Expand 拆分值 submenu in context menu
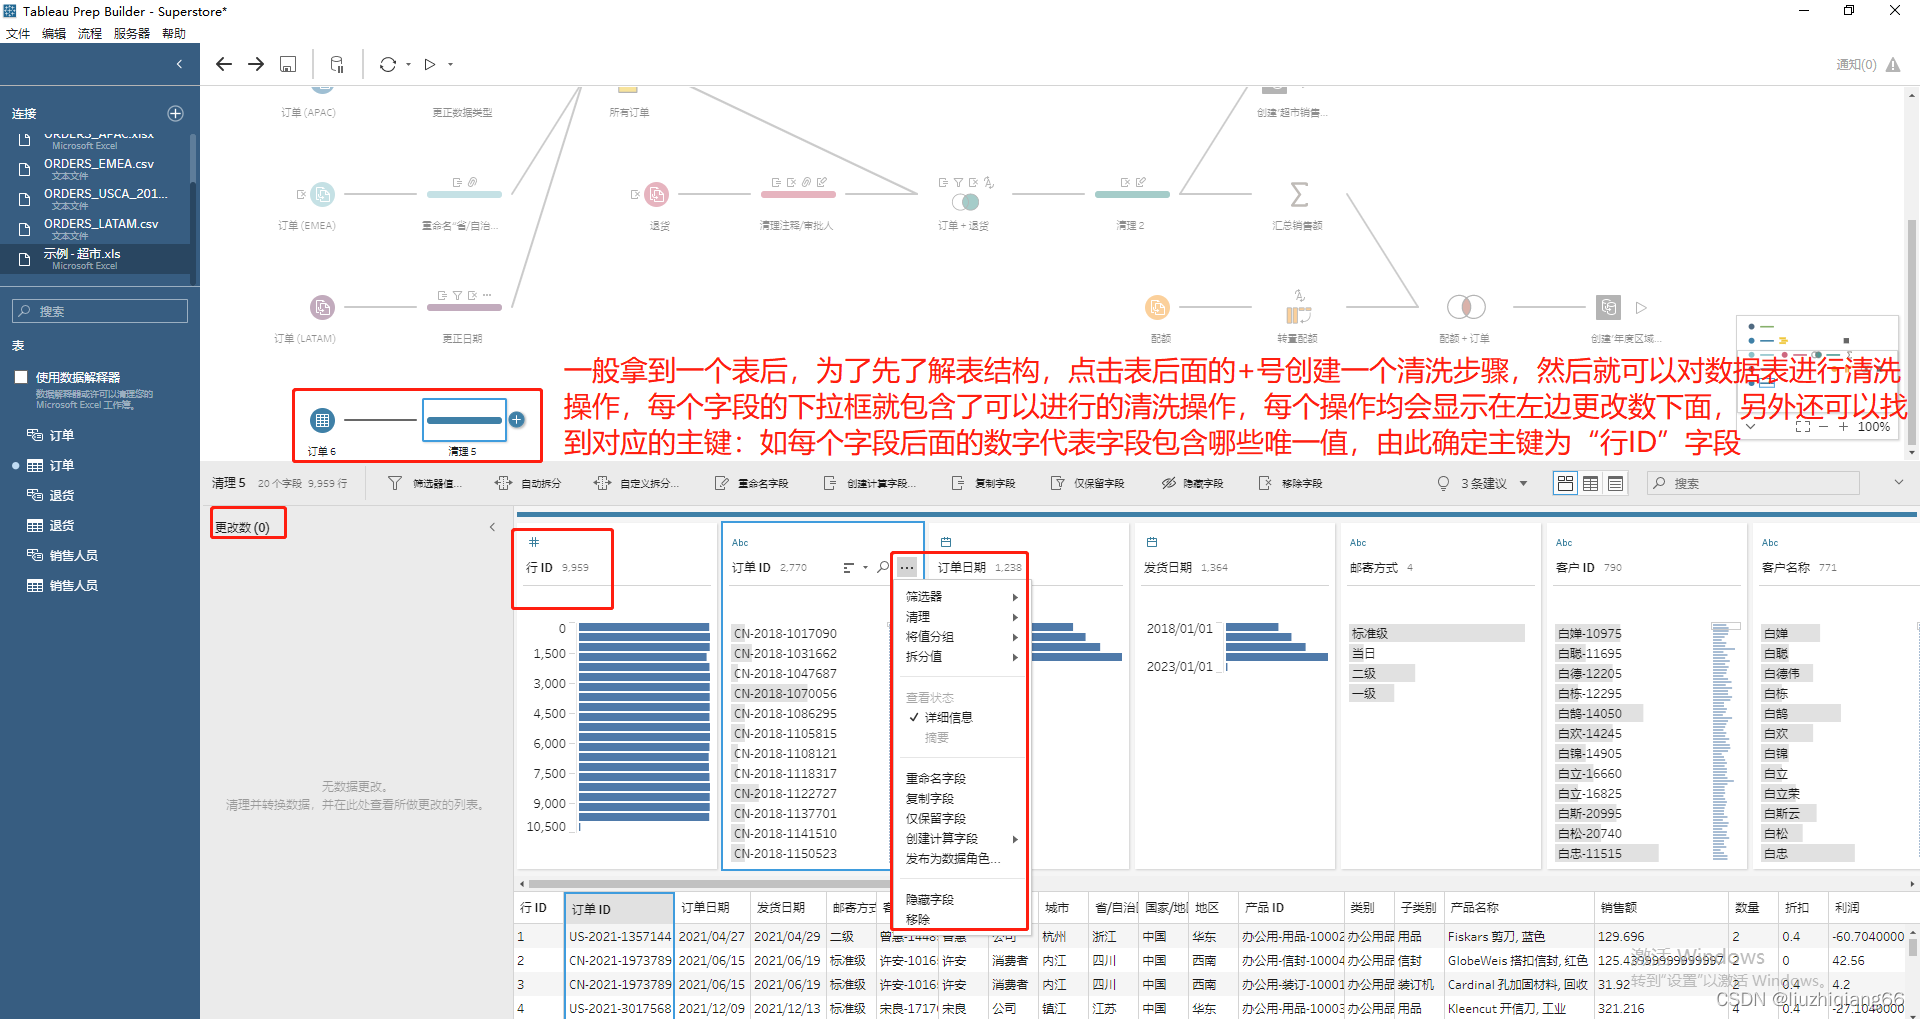Image resolution: width=1920 pixels, height=1019 pixels. [961, 657]
